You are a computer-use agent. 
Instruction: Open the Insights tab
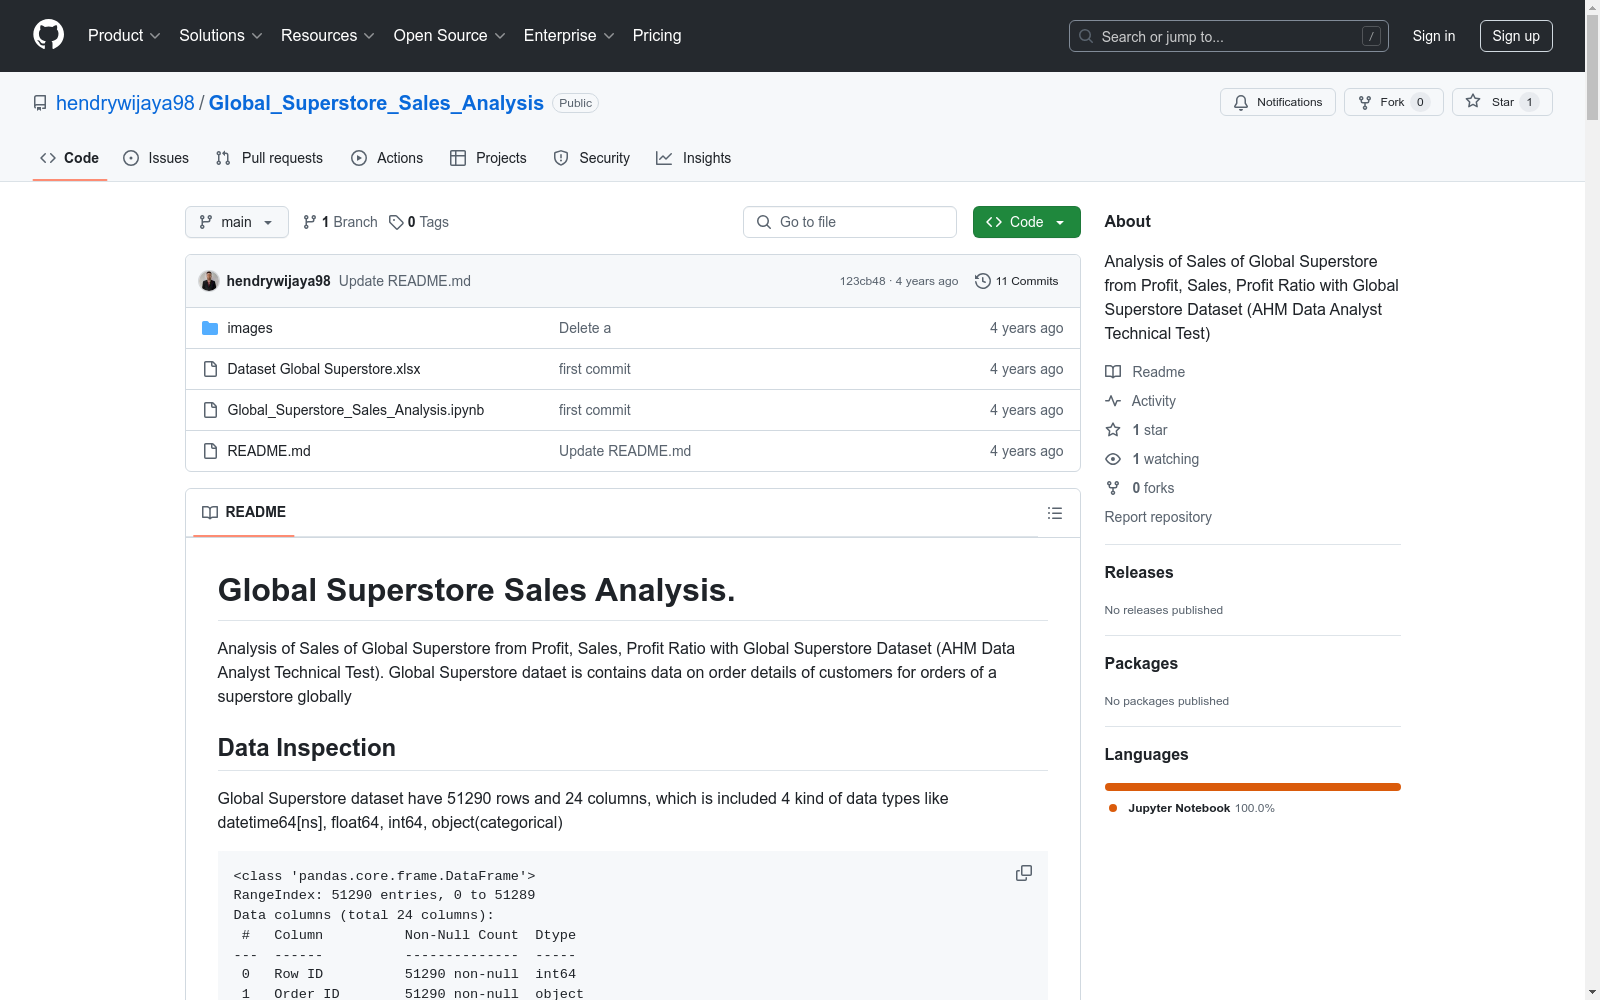[x=693, y=158]
